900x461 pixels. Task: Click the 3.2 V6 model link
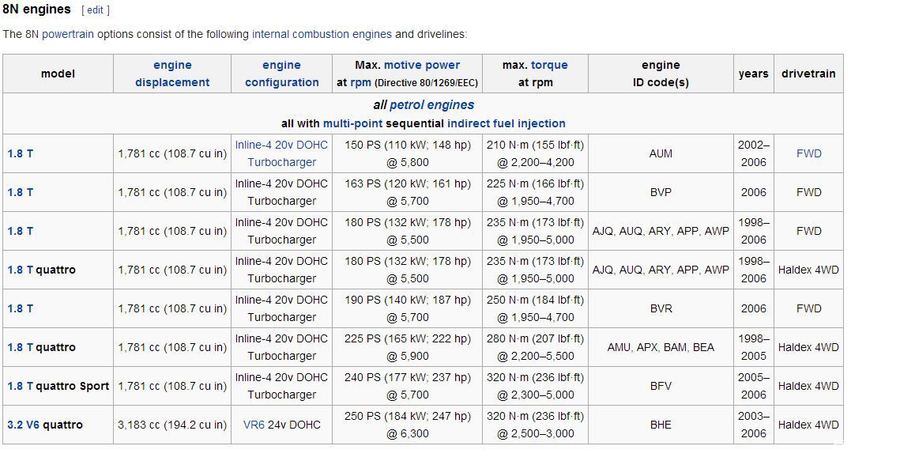click(24, 425)
